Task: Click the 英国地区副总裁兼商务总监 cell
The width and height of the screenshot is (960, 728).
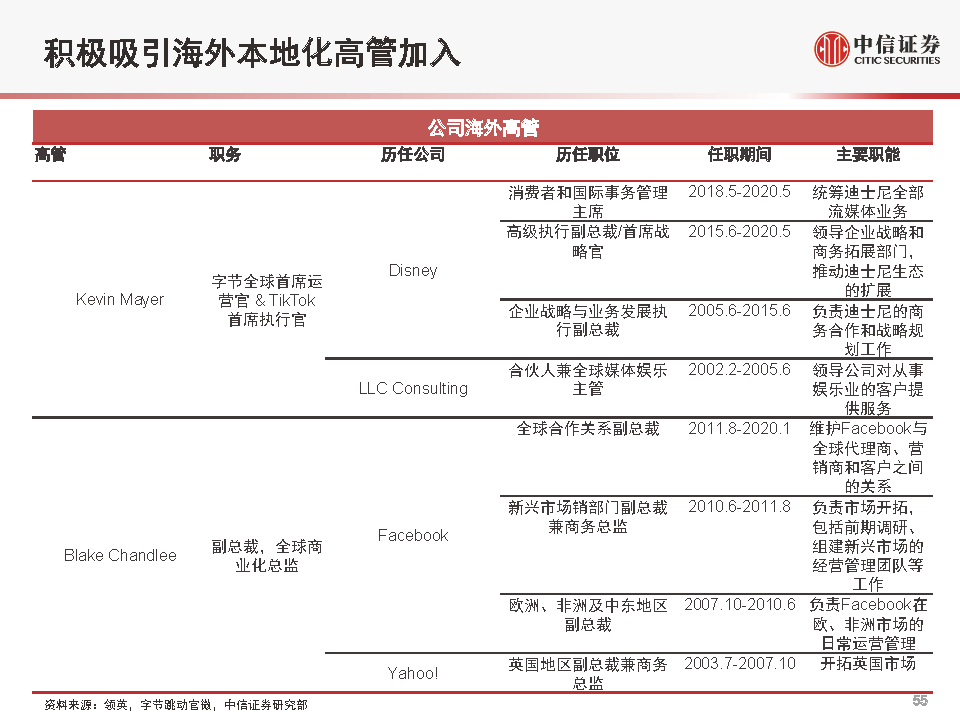Action: [588, 674]
